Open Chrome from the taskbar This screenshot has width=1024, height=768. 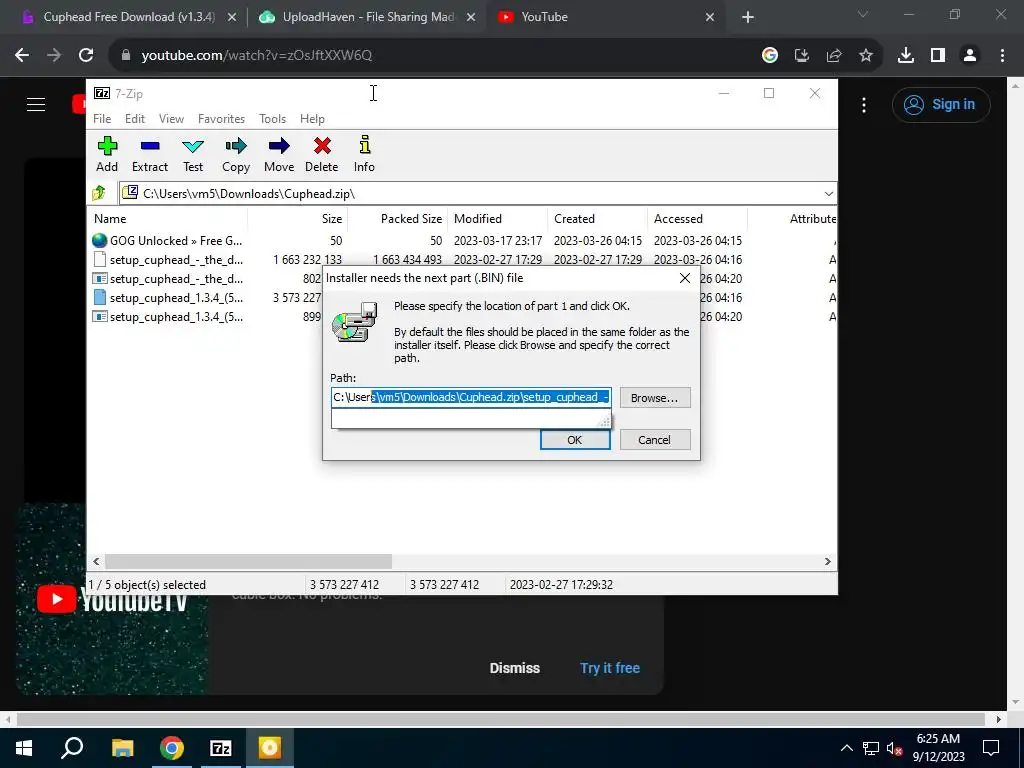pos(172,748)
